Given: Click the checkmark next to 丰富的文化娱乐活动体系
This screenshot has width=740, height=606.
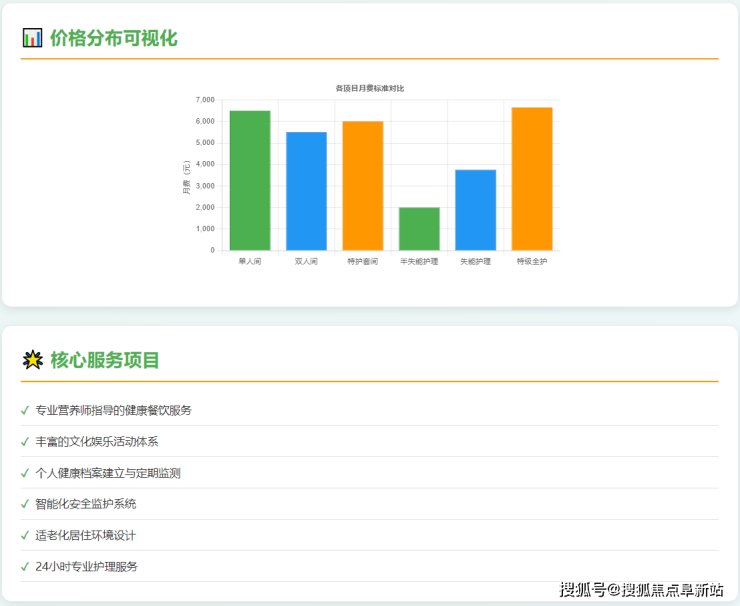Looking at the screenshot, I should [25, 441].
